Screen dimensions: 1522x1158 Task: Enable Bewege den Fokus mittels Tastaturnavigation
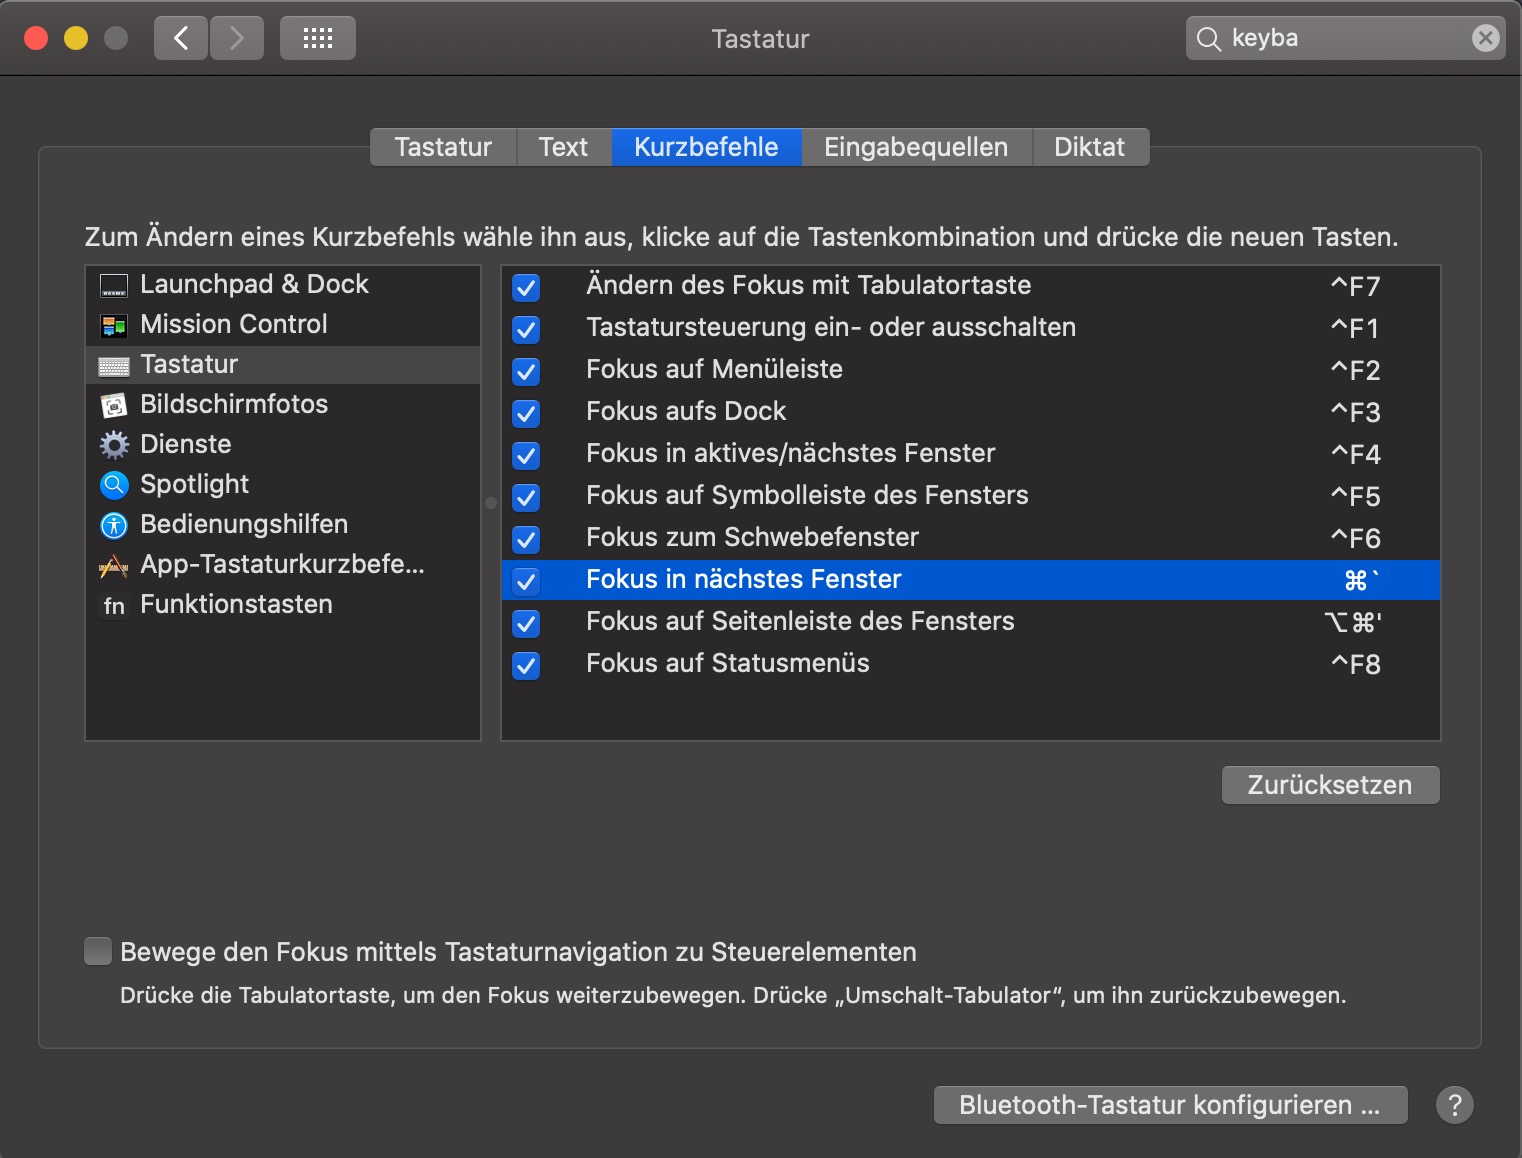[x=97, y=951]
